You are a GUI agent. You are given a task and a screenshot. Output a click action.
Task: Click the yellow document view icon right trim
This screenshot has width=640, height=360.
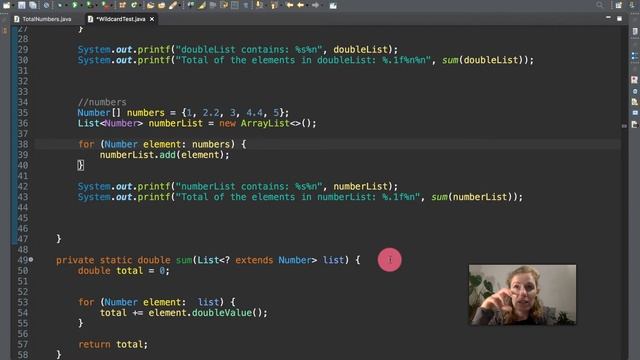(635, 102)
